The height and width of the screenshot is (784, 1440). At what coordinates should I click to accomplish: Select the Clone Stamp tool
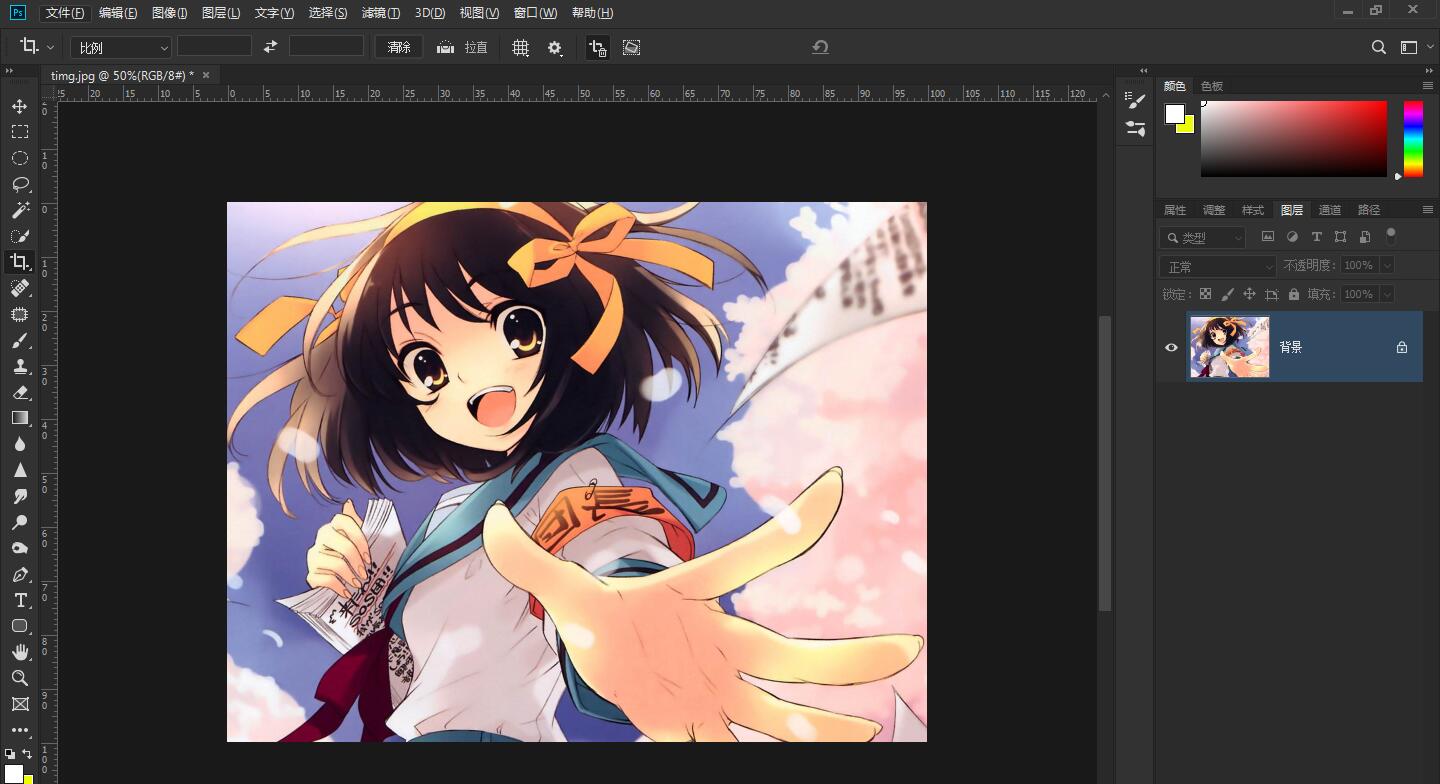19,366
